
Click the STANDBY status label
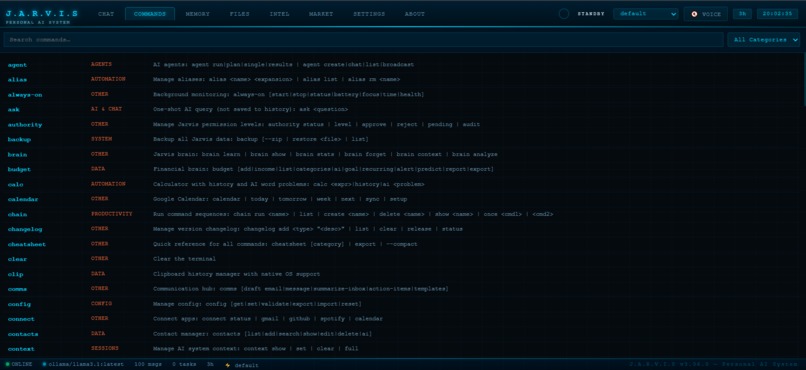point(591,14)
